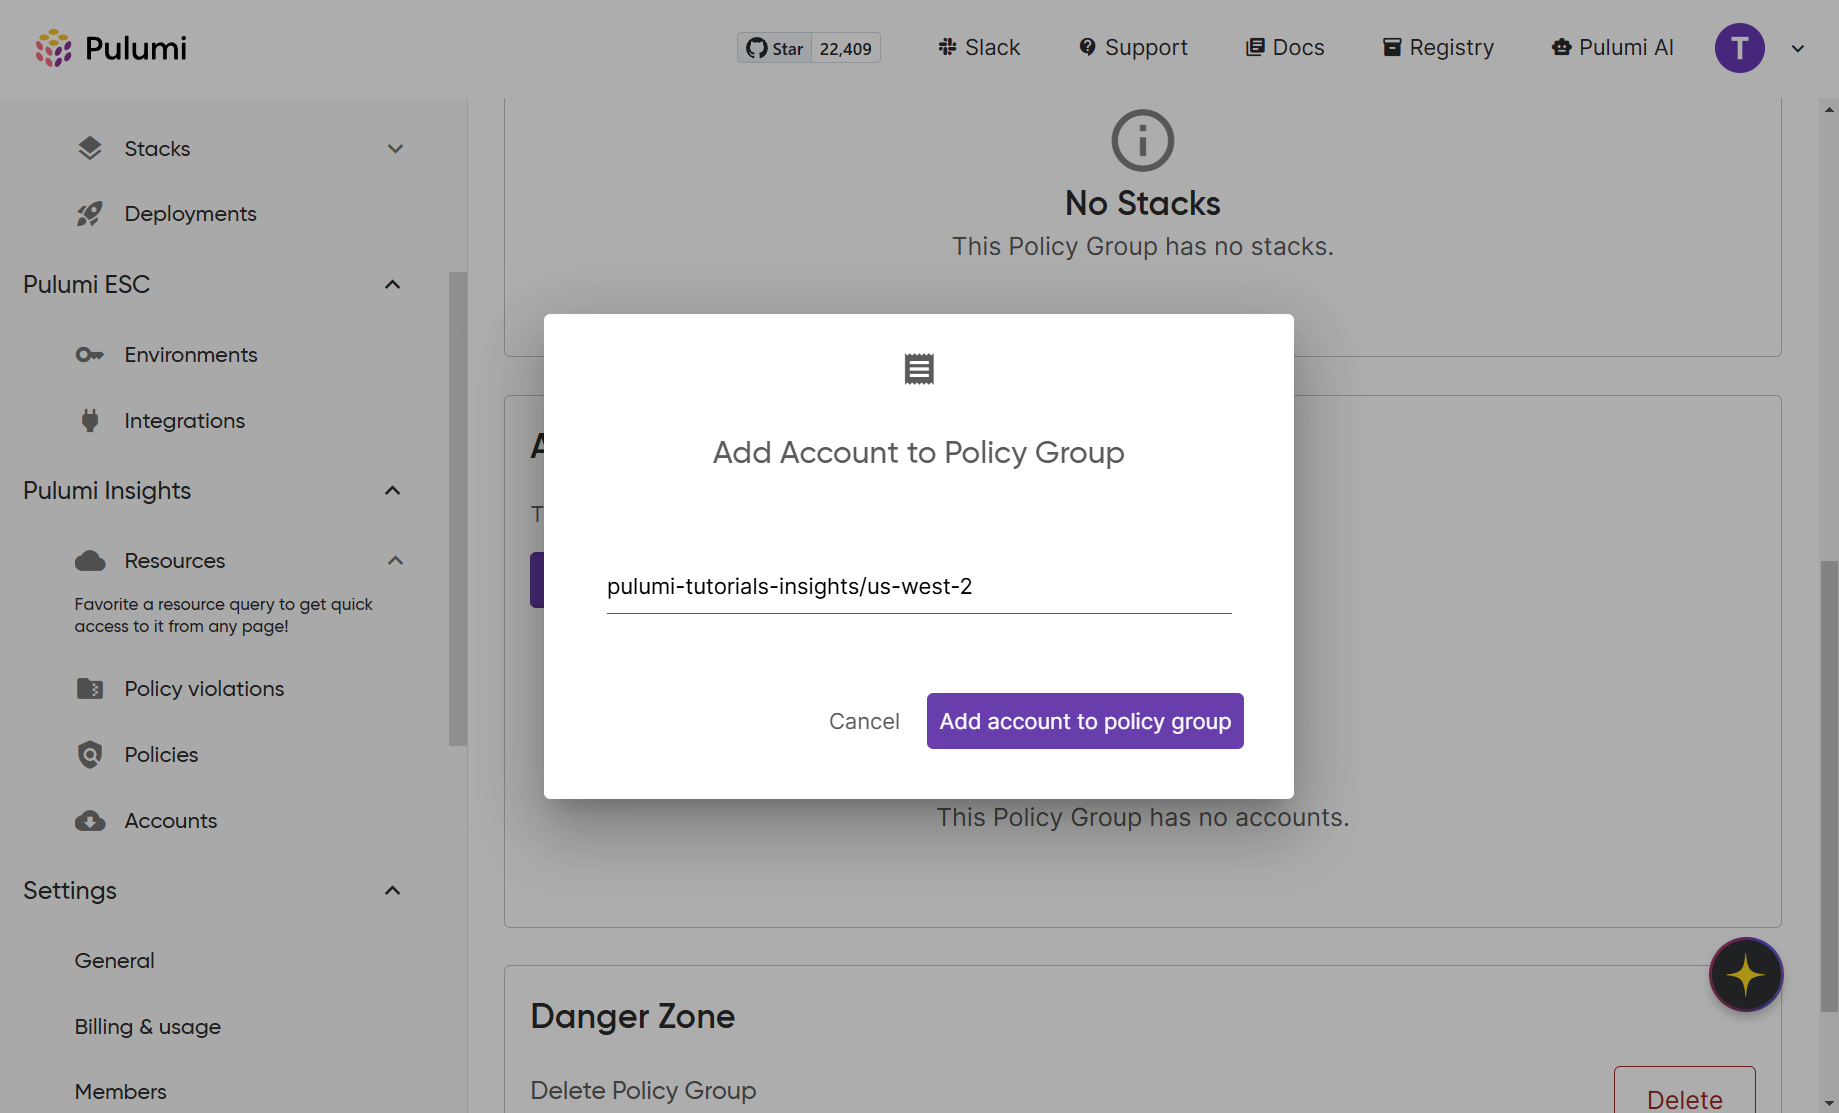Screen dimensions: 1839x1113
Task: Click the Stacks layers icon in sidebar
Action: tap(90, 149)
